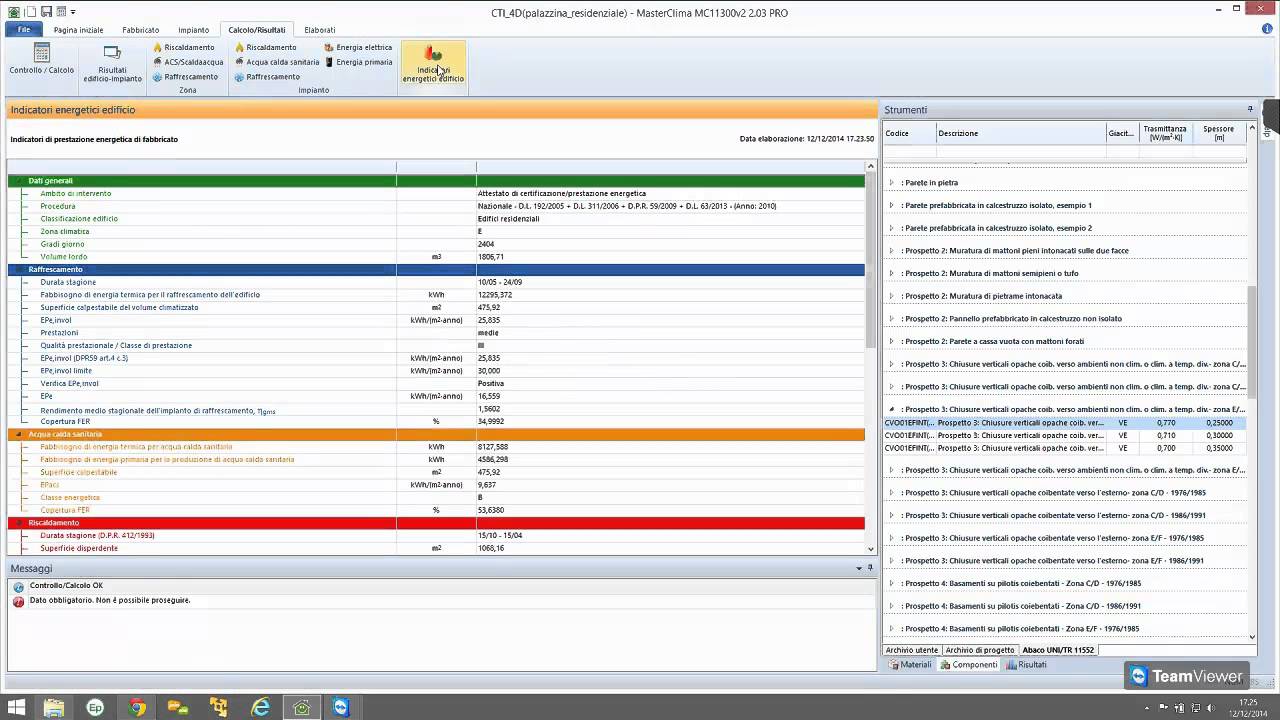Click the save icon in quick access toolbar
The height and width of the screenshot is (720, 1280).
[45, 12]
